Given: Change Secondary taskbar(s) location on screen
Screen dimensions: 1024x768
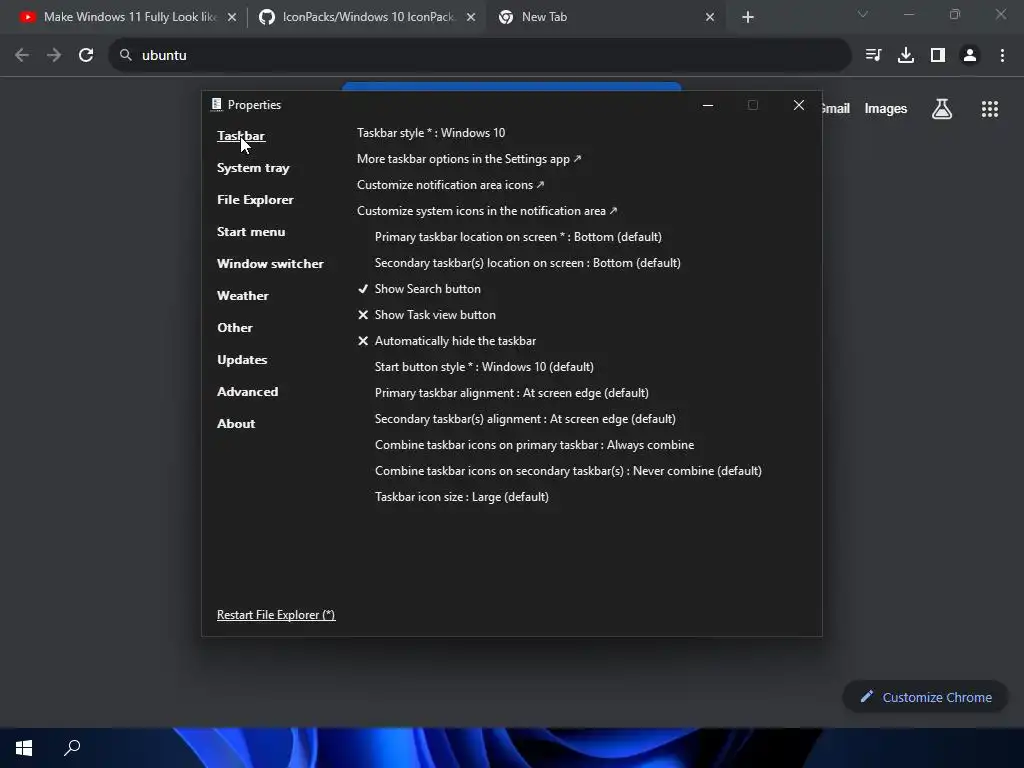Looking at the screenshot, I should click(x=528, y=263).
